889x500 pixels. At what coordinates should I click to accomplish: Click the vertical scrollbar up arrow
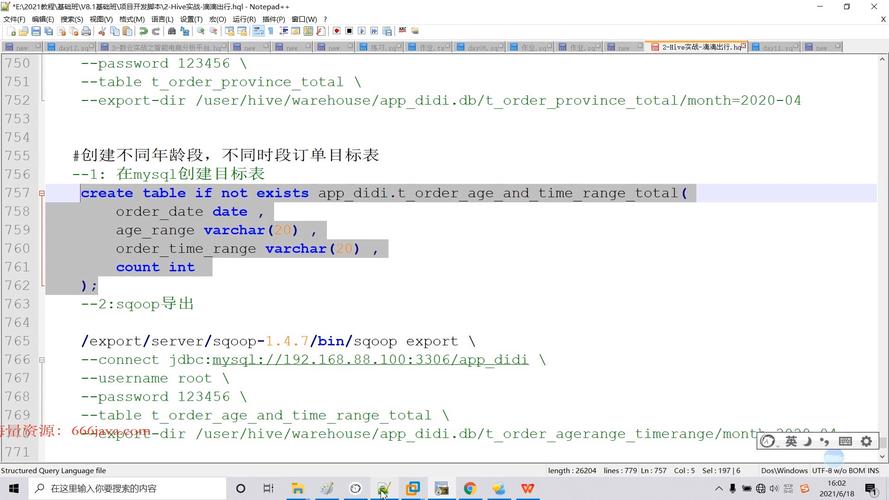[x=883, y=59]
